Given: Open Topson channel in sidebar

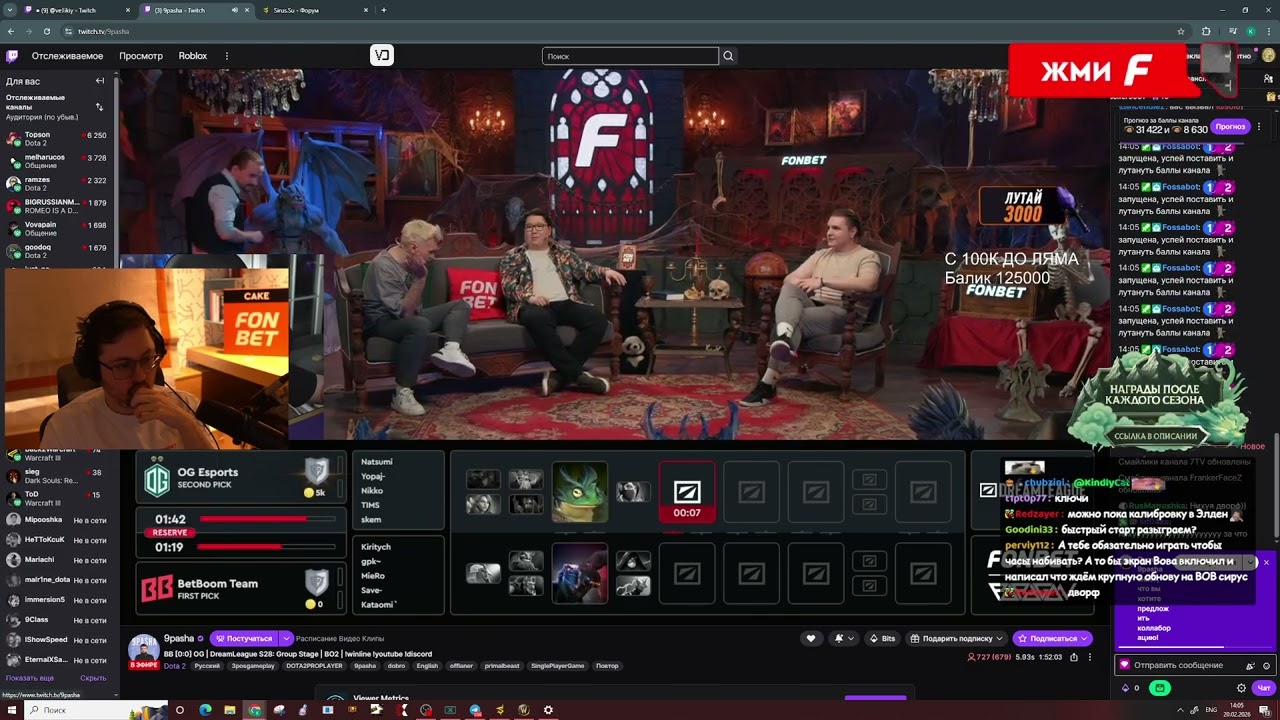Looking at the screenshot, I should click(57, 138).
